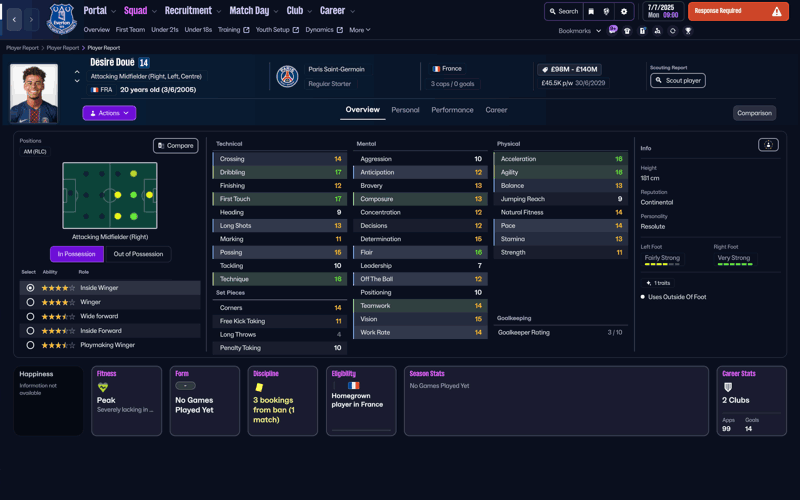
Task: Click the back navigation arrow
Action: pos(14,19)
